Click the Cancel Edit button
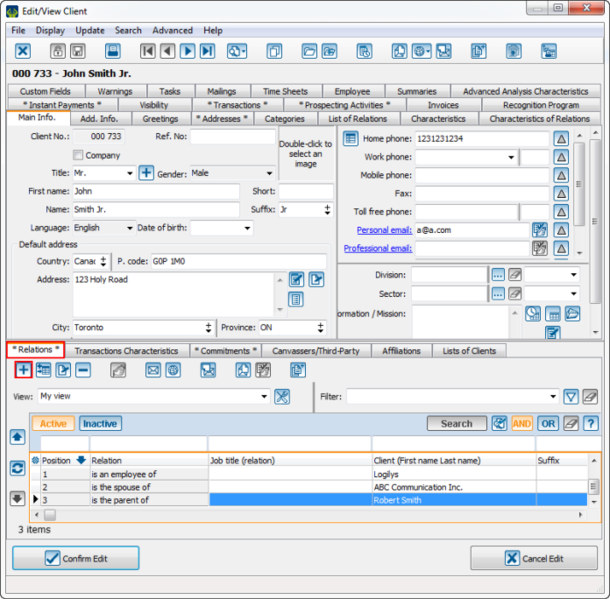This screenshot has width=610, height=599. [x=534, y=558]
